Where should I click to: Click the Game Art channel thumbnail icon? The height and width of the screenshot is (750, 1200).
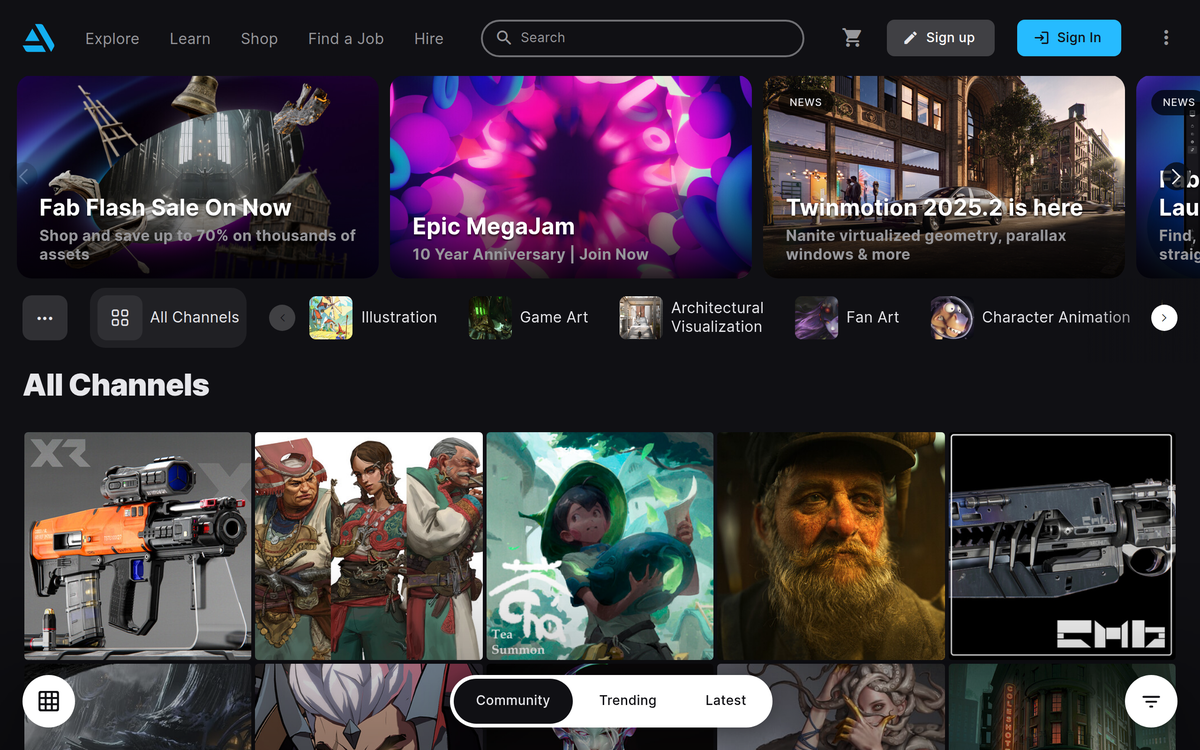coord(490,318)
